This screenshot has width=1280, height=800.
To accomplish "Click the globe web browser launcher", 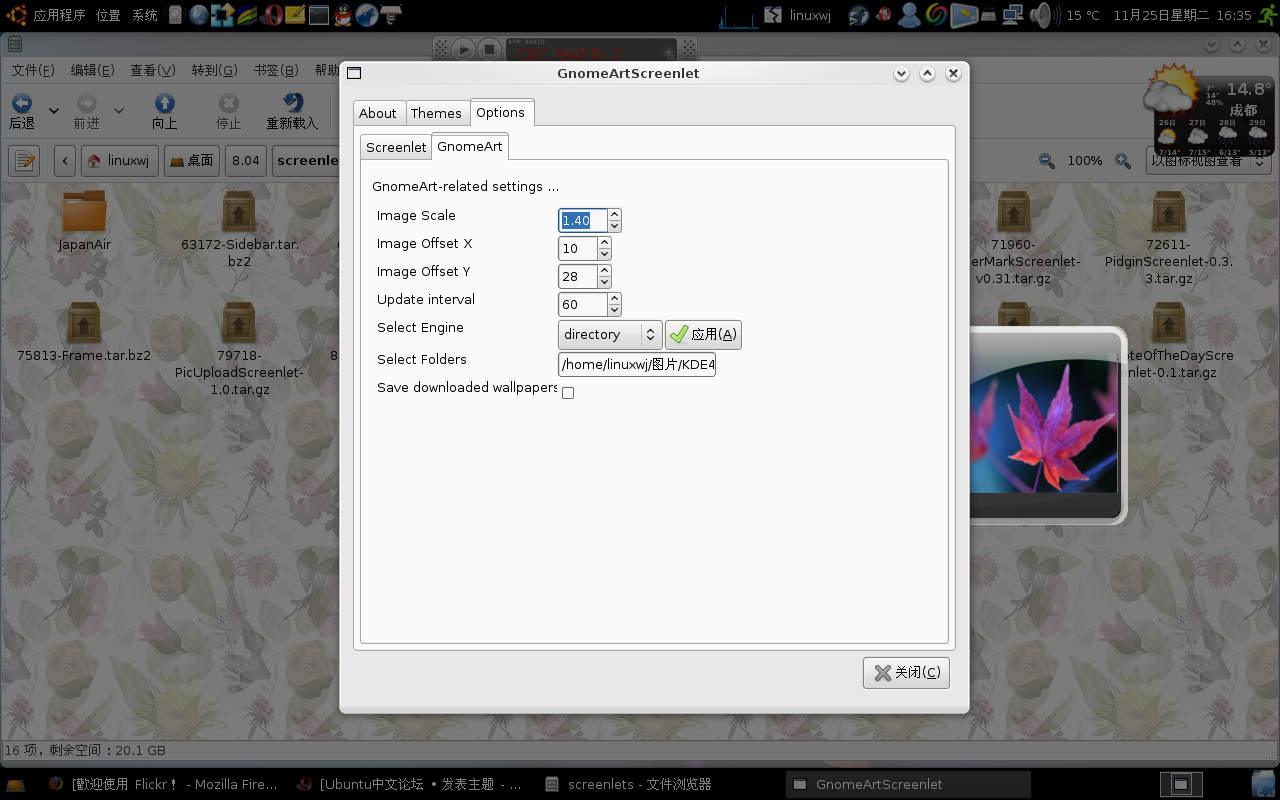I will (x=199, y=15).
